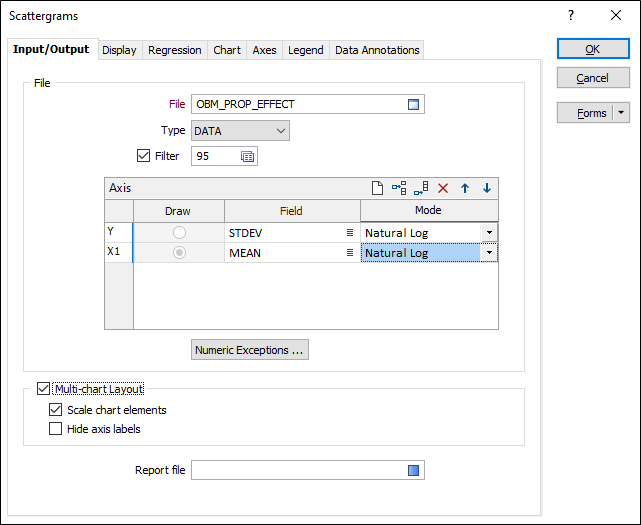Open field list icon for STDEV row
The image size is (641, 525).
tap(350, 233)
